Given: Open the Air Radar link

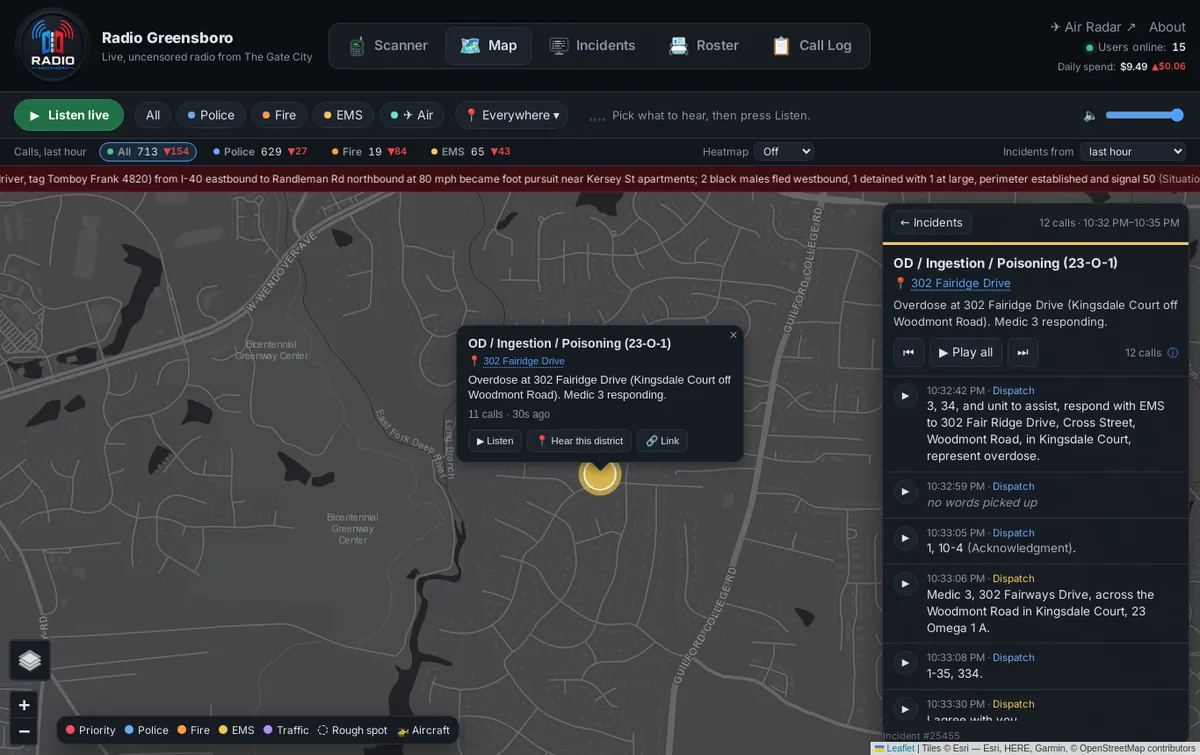Looking at the screenshot, I should tap(1093, 27).
